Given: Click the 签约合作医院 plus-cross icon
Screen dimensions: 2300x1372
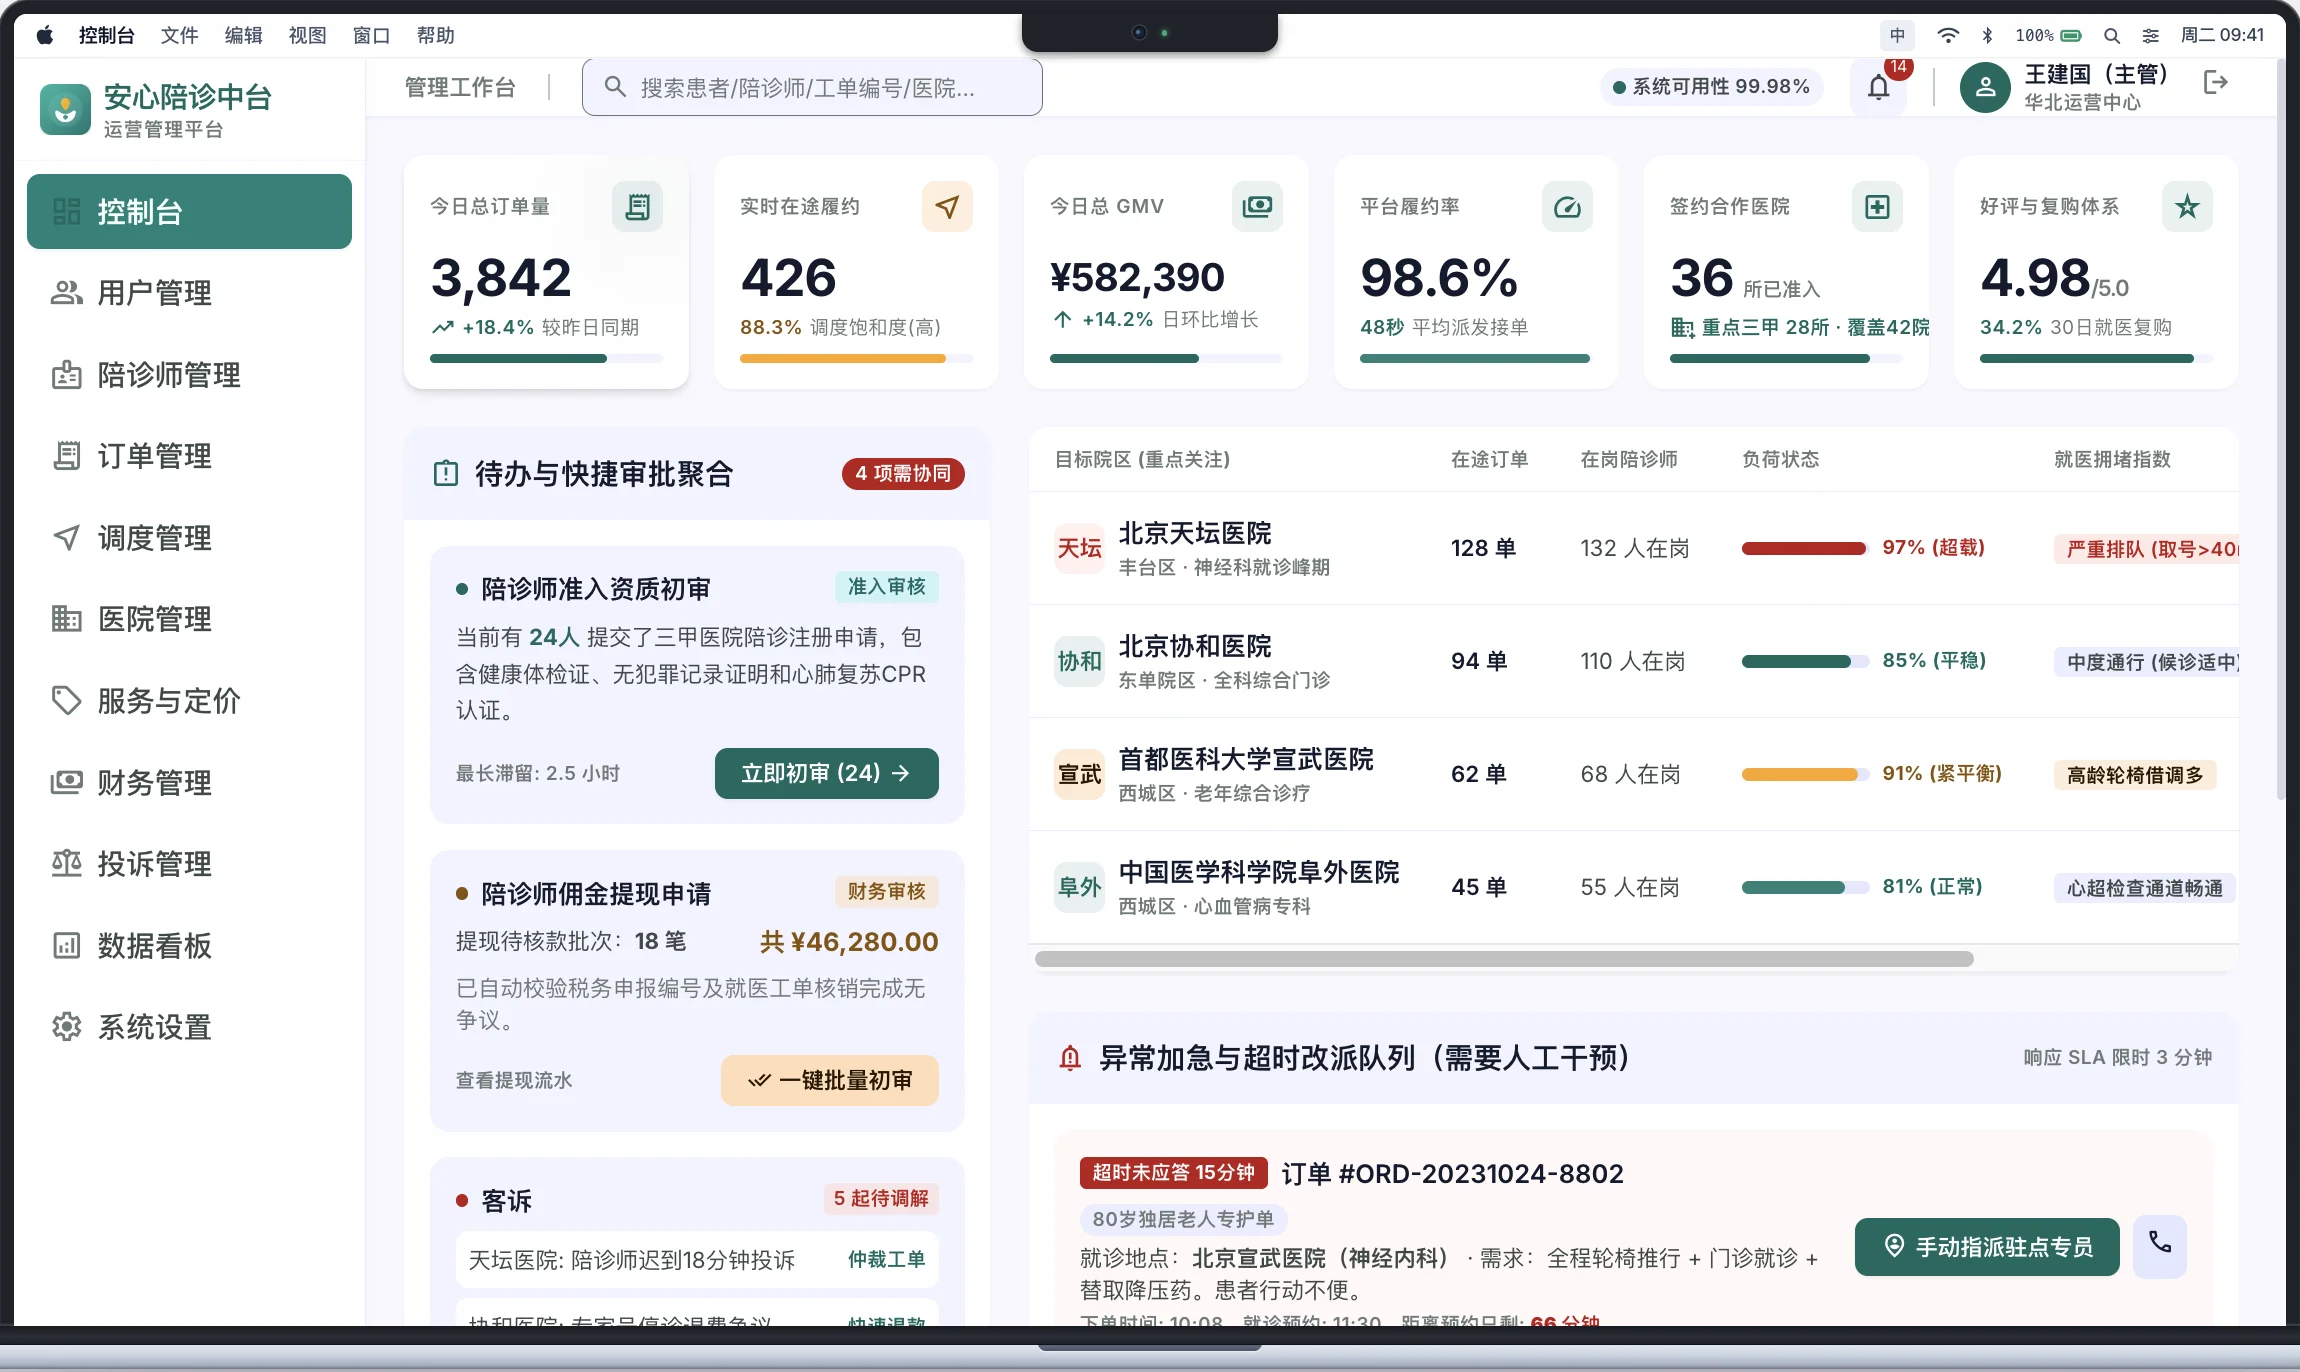Looking at the screenshot, I should (1877, 207).
